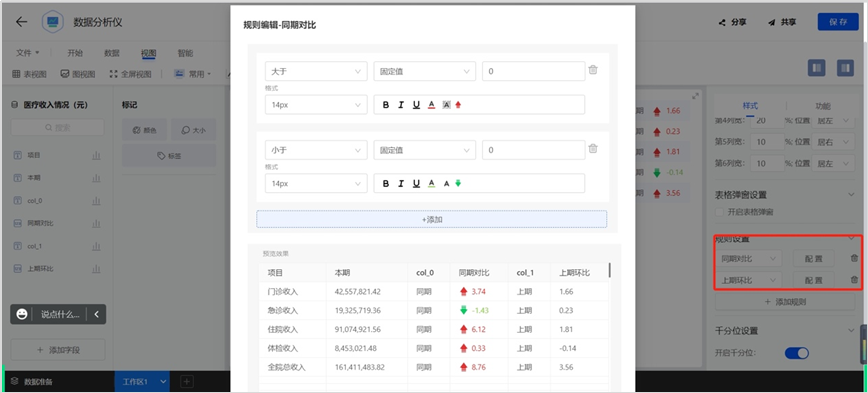Click Italic in the 小于 rule format bar

coord(401,183)
